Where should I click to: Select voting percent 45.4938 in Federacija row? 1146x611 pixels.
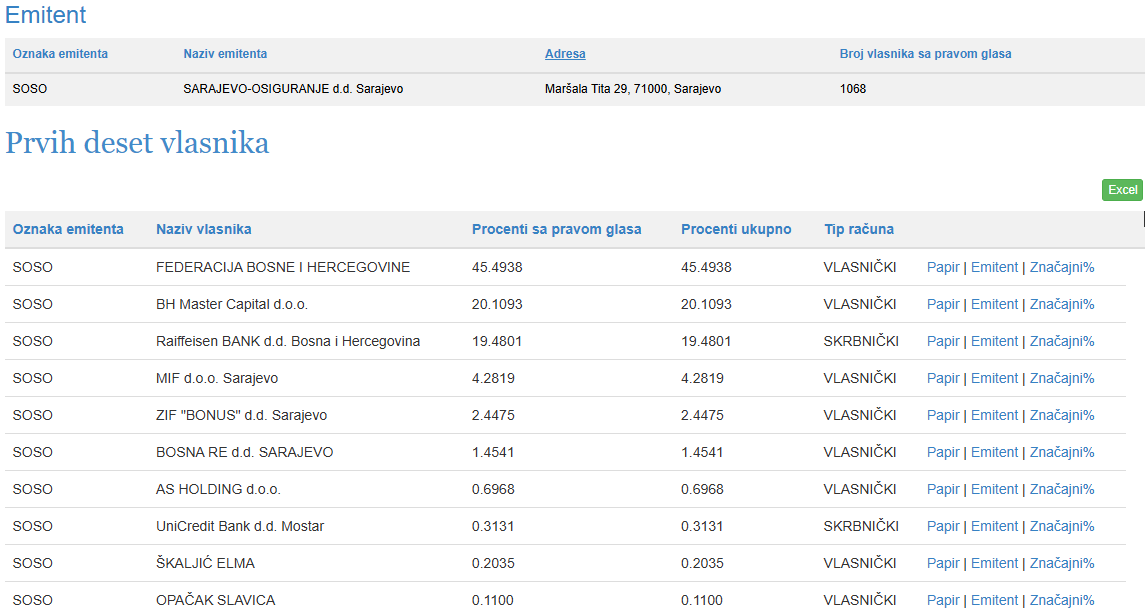pyautogui.click(x=497, y=267)
